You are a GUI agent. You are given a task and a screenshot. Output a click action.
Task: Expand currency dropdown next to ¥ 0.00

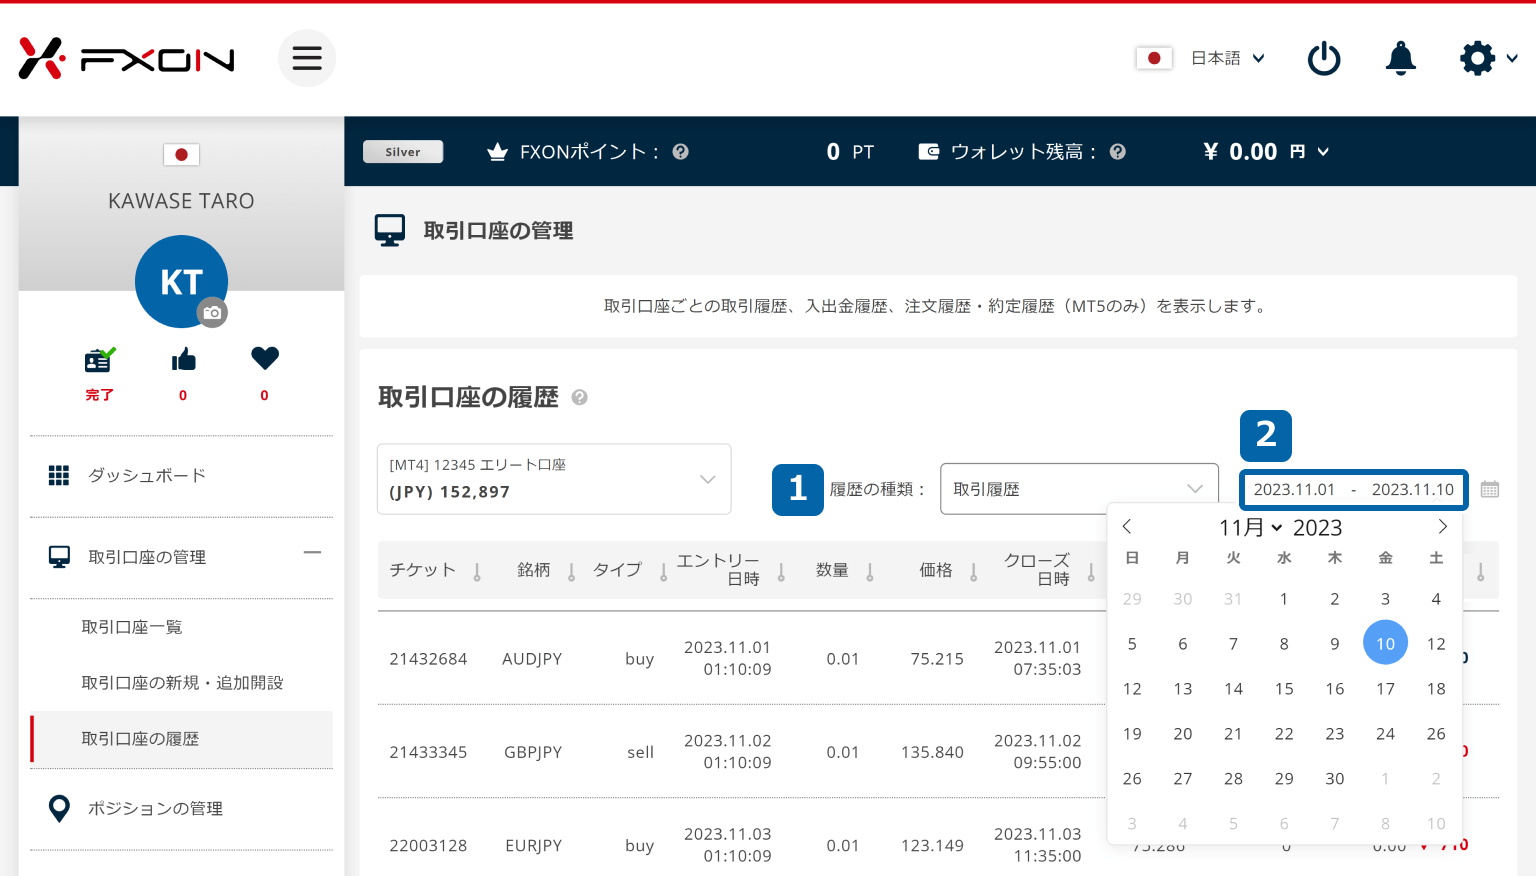(1323, 152)
